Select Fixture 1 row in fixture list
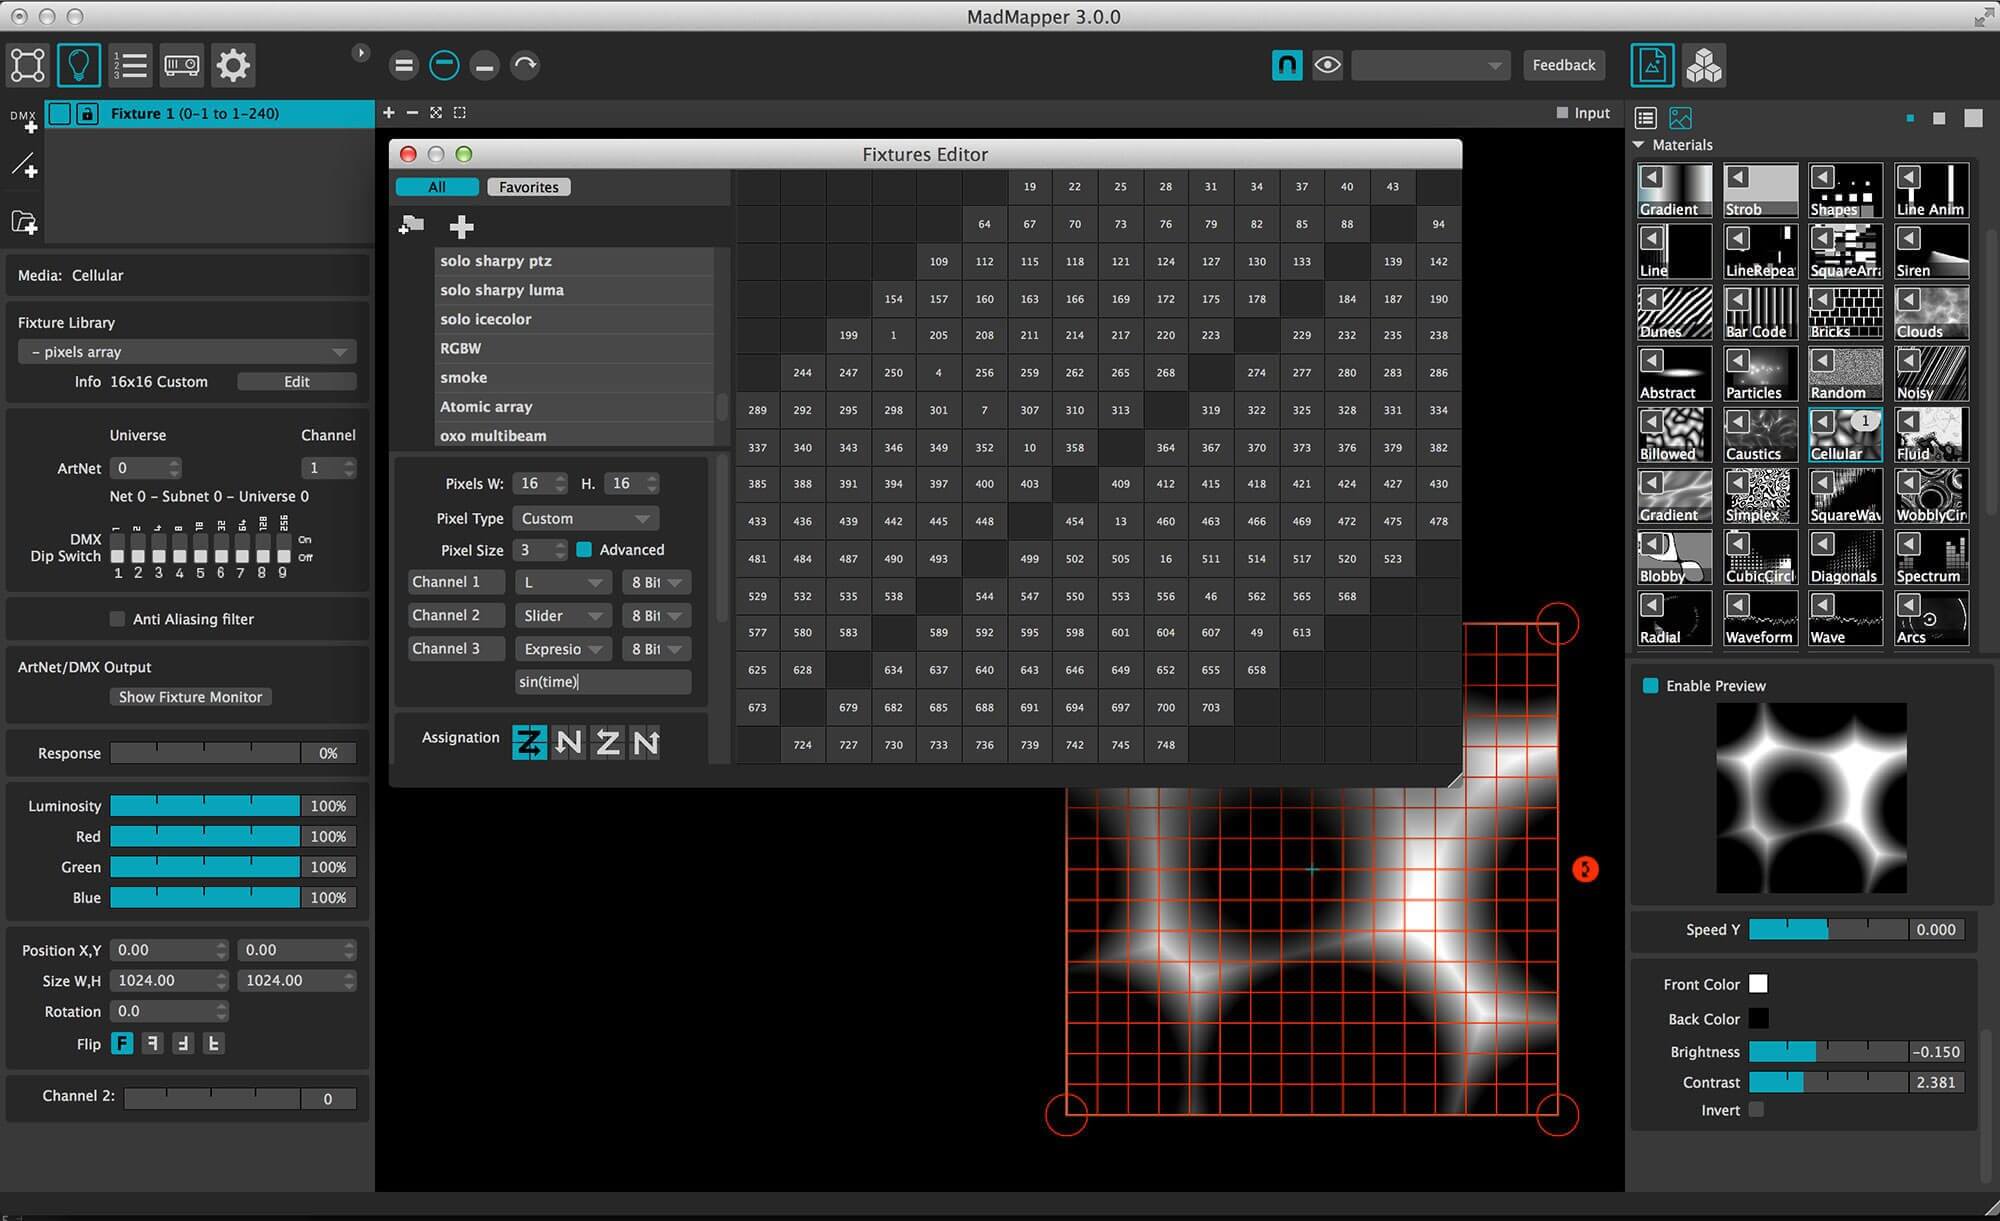This screenshot has height=1221, width=2000. pos(210,114)
